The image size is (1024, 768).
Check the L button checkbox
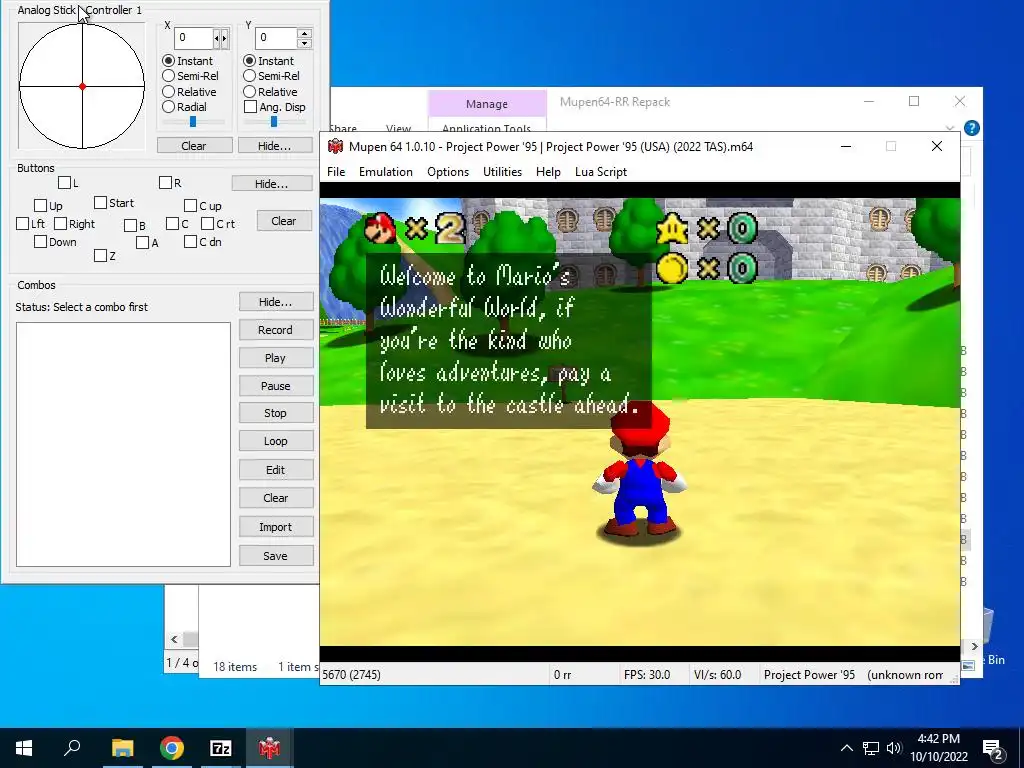click(65, 183)
